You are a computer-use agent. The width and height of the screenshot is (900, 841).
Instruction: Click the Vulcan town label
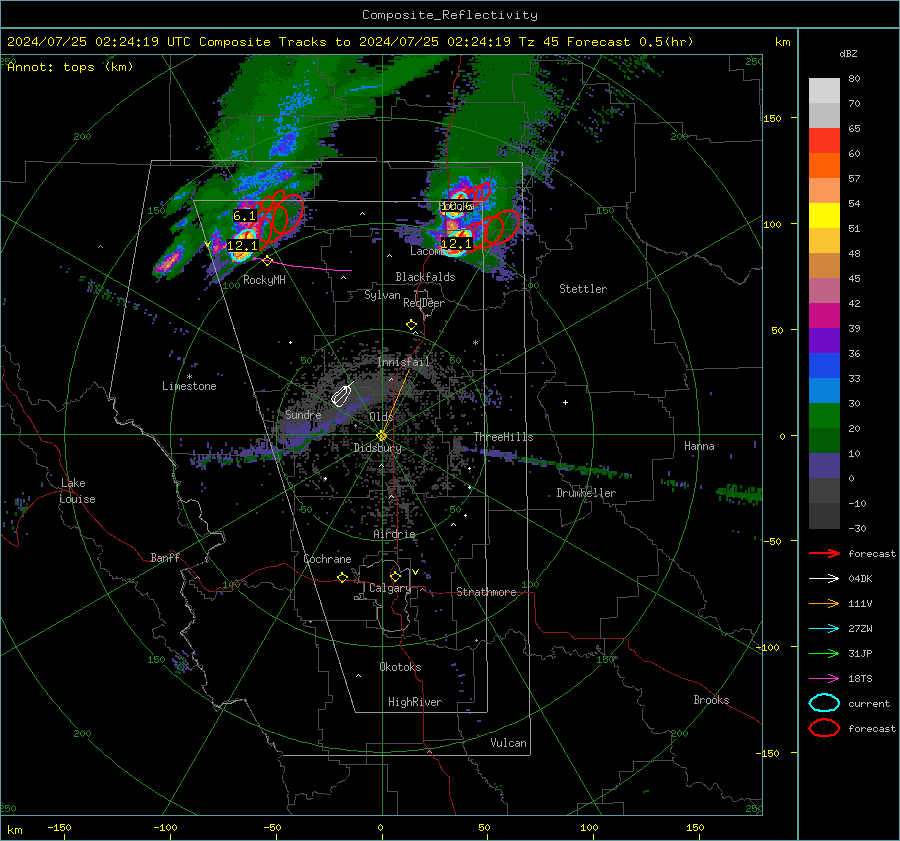[x=508, y=743]
